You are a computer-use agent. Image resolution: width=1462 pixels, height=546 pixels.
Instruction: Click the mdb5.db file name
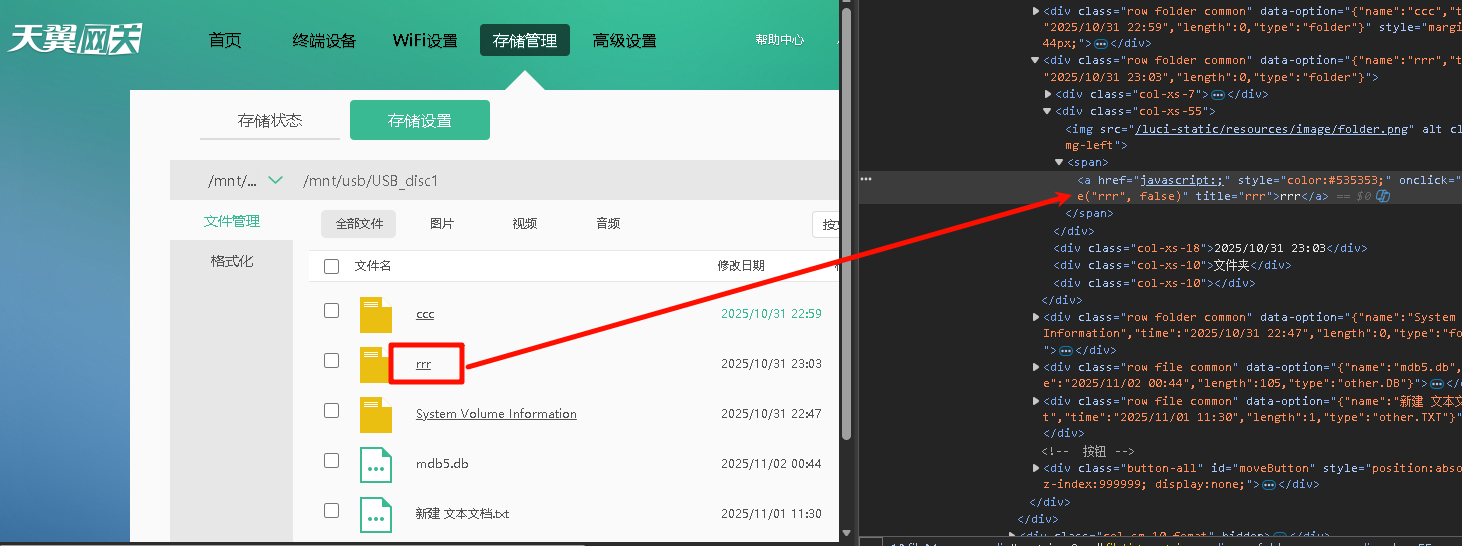(442, 464)
